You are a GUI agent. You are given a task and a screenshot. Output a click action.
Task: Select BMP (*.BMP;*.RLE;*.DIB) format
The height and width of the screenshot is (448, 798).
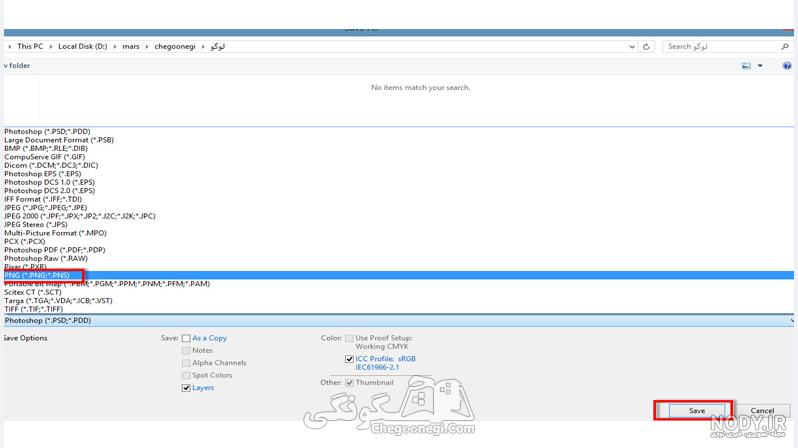[x=46, y=148]
